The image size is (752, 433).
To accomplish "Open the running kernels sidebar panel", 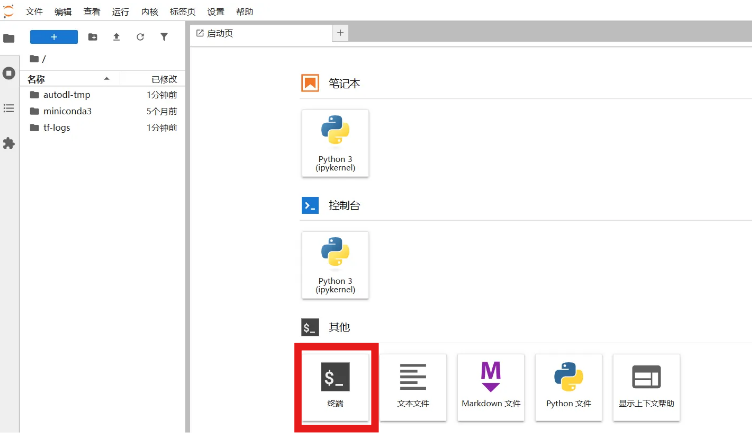I will 9,73.
